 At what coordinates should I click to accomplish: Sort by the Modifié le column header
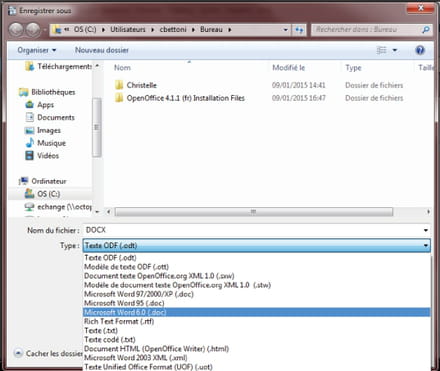(289, 68)
